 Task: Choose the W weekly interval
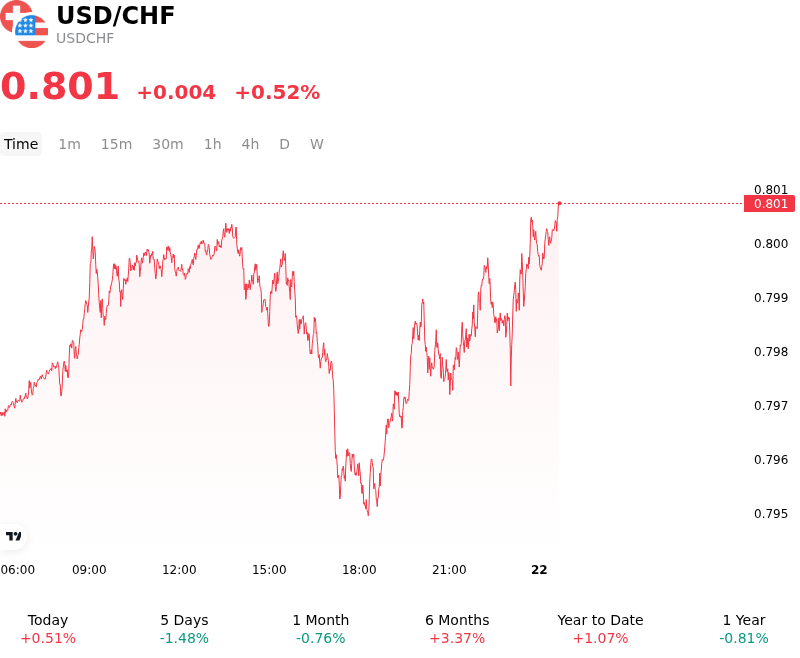point(317,144)
